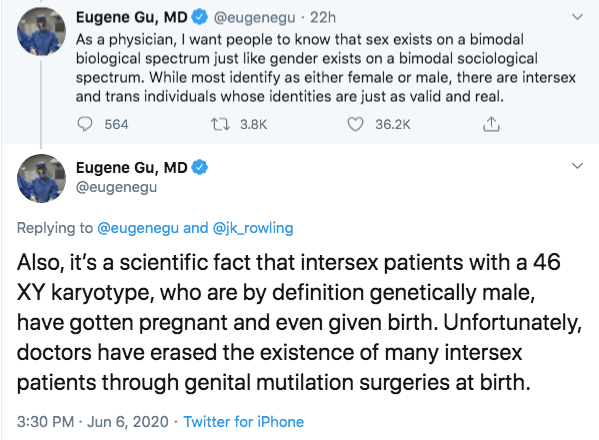Like the first tweet with heart icon
599x440 pixels.
click(x=355, y=124)
